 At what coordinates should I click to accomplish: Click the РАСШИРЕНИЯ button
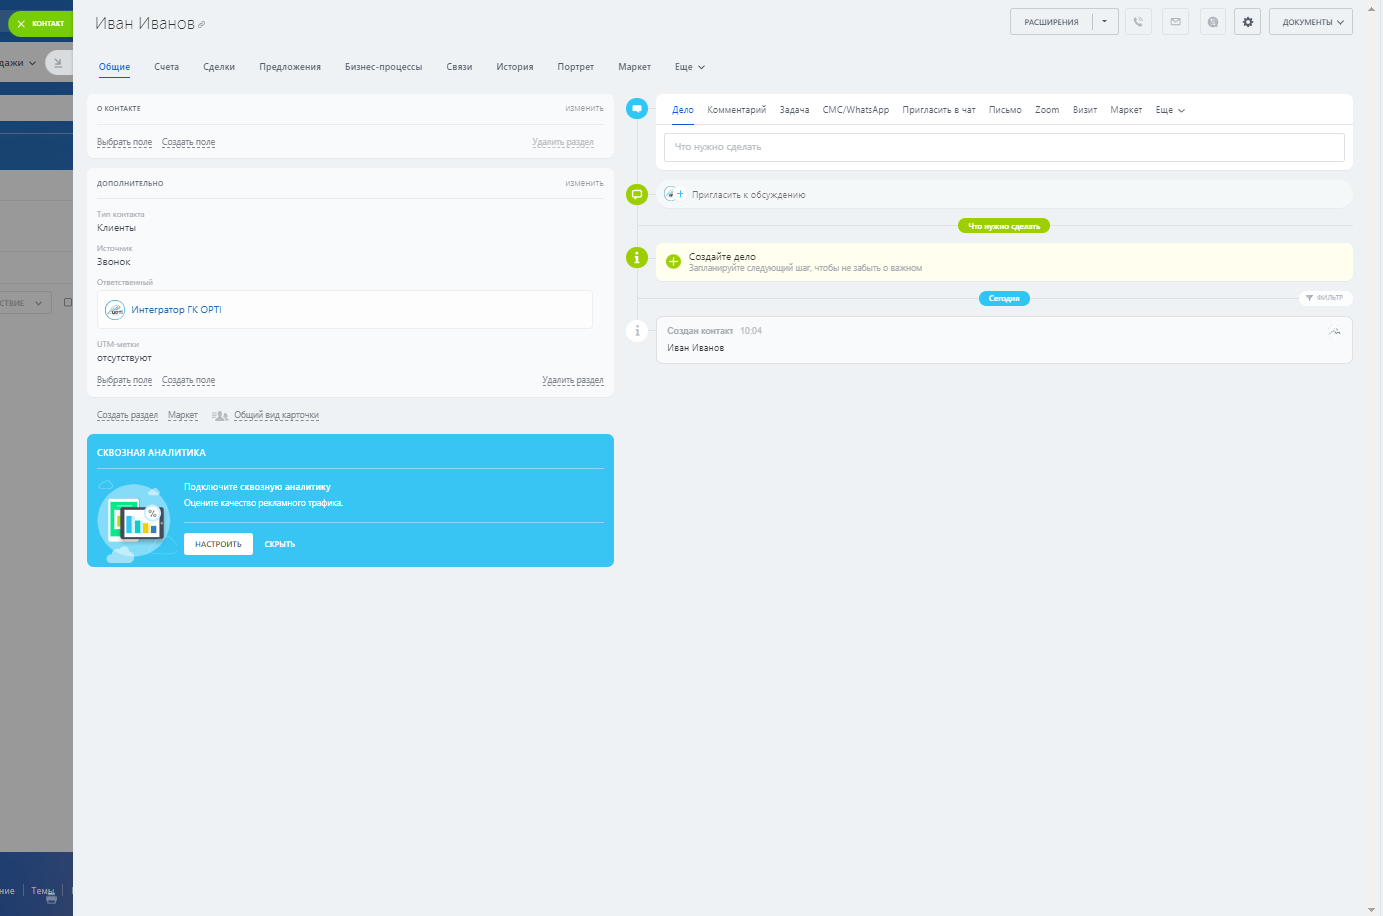coord(1051,22)
